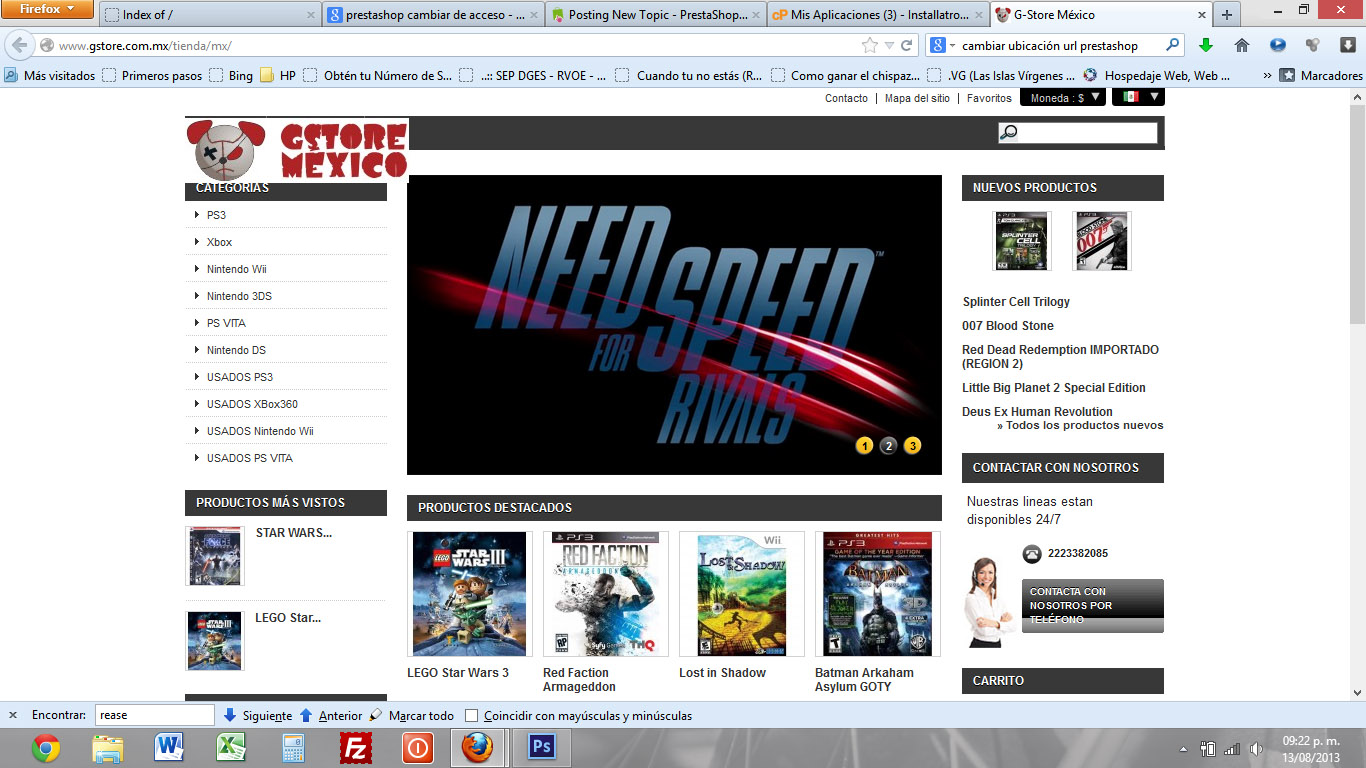Switch to the "Index of /" tab
Screen dimensions: 1366x768
tap(210, 15)
